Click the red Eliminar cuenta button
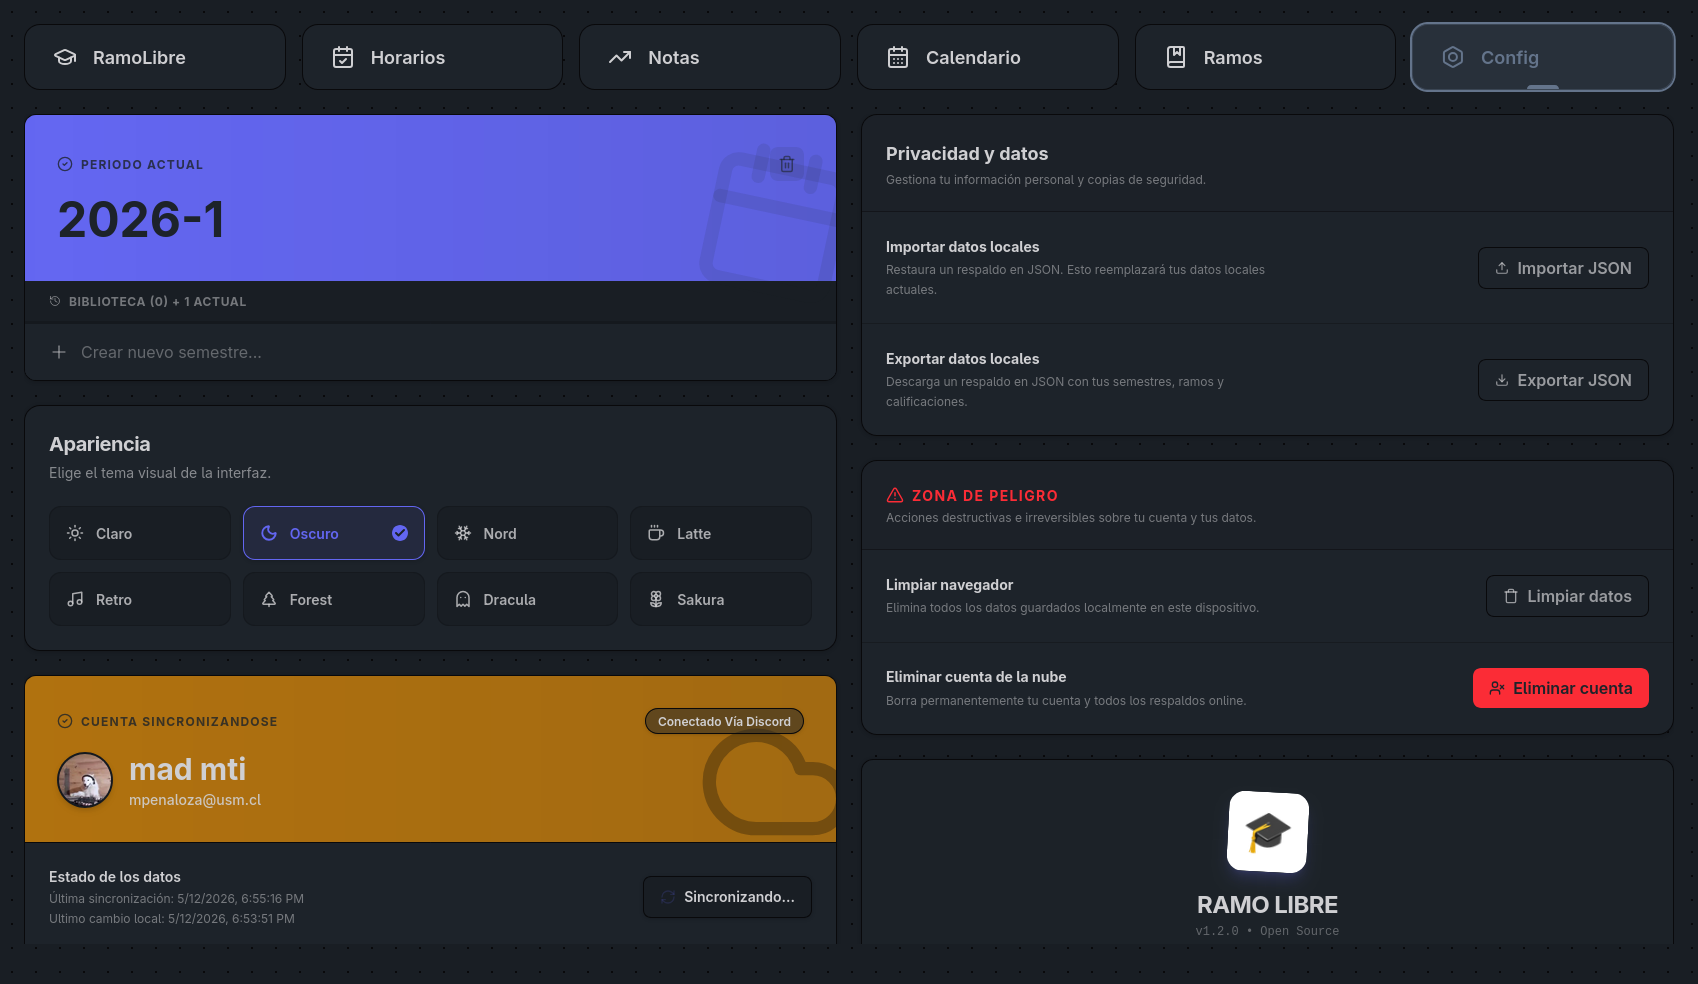1698x984 pixels. [1561, 688]
